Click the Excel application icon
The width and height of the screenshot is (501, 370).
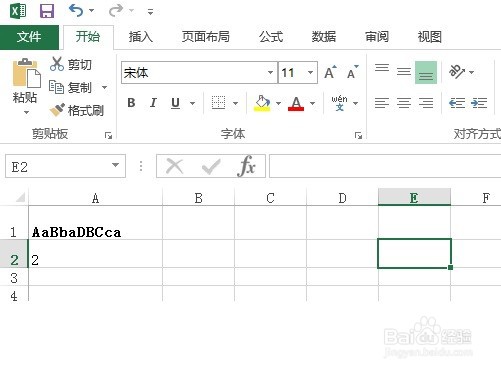(x=18, y=11)
